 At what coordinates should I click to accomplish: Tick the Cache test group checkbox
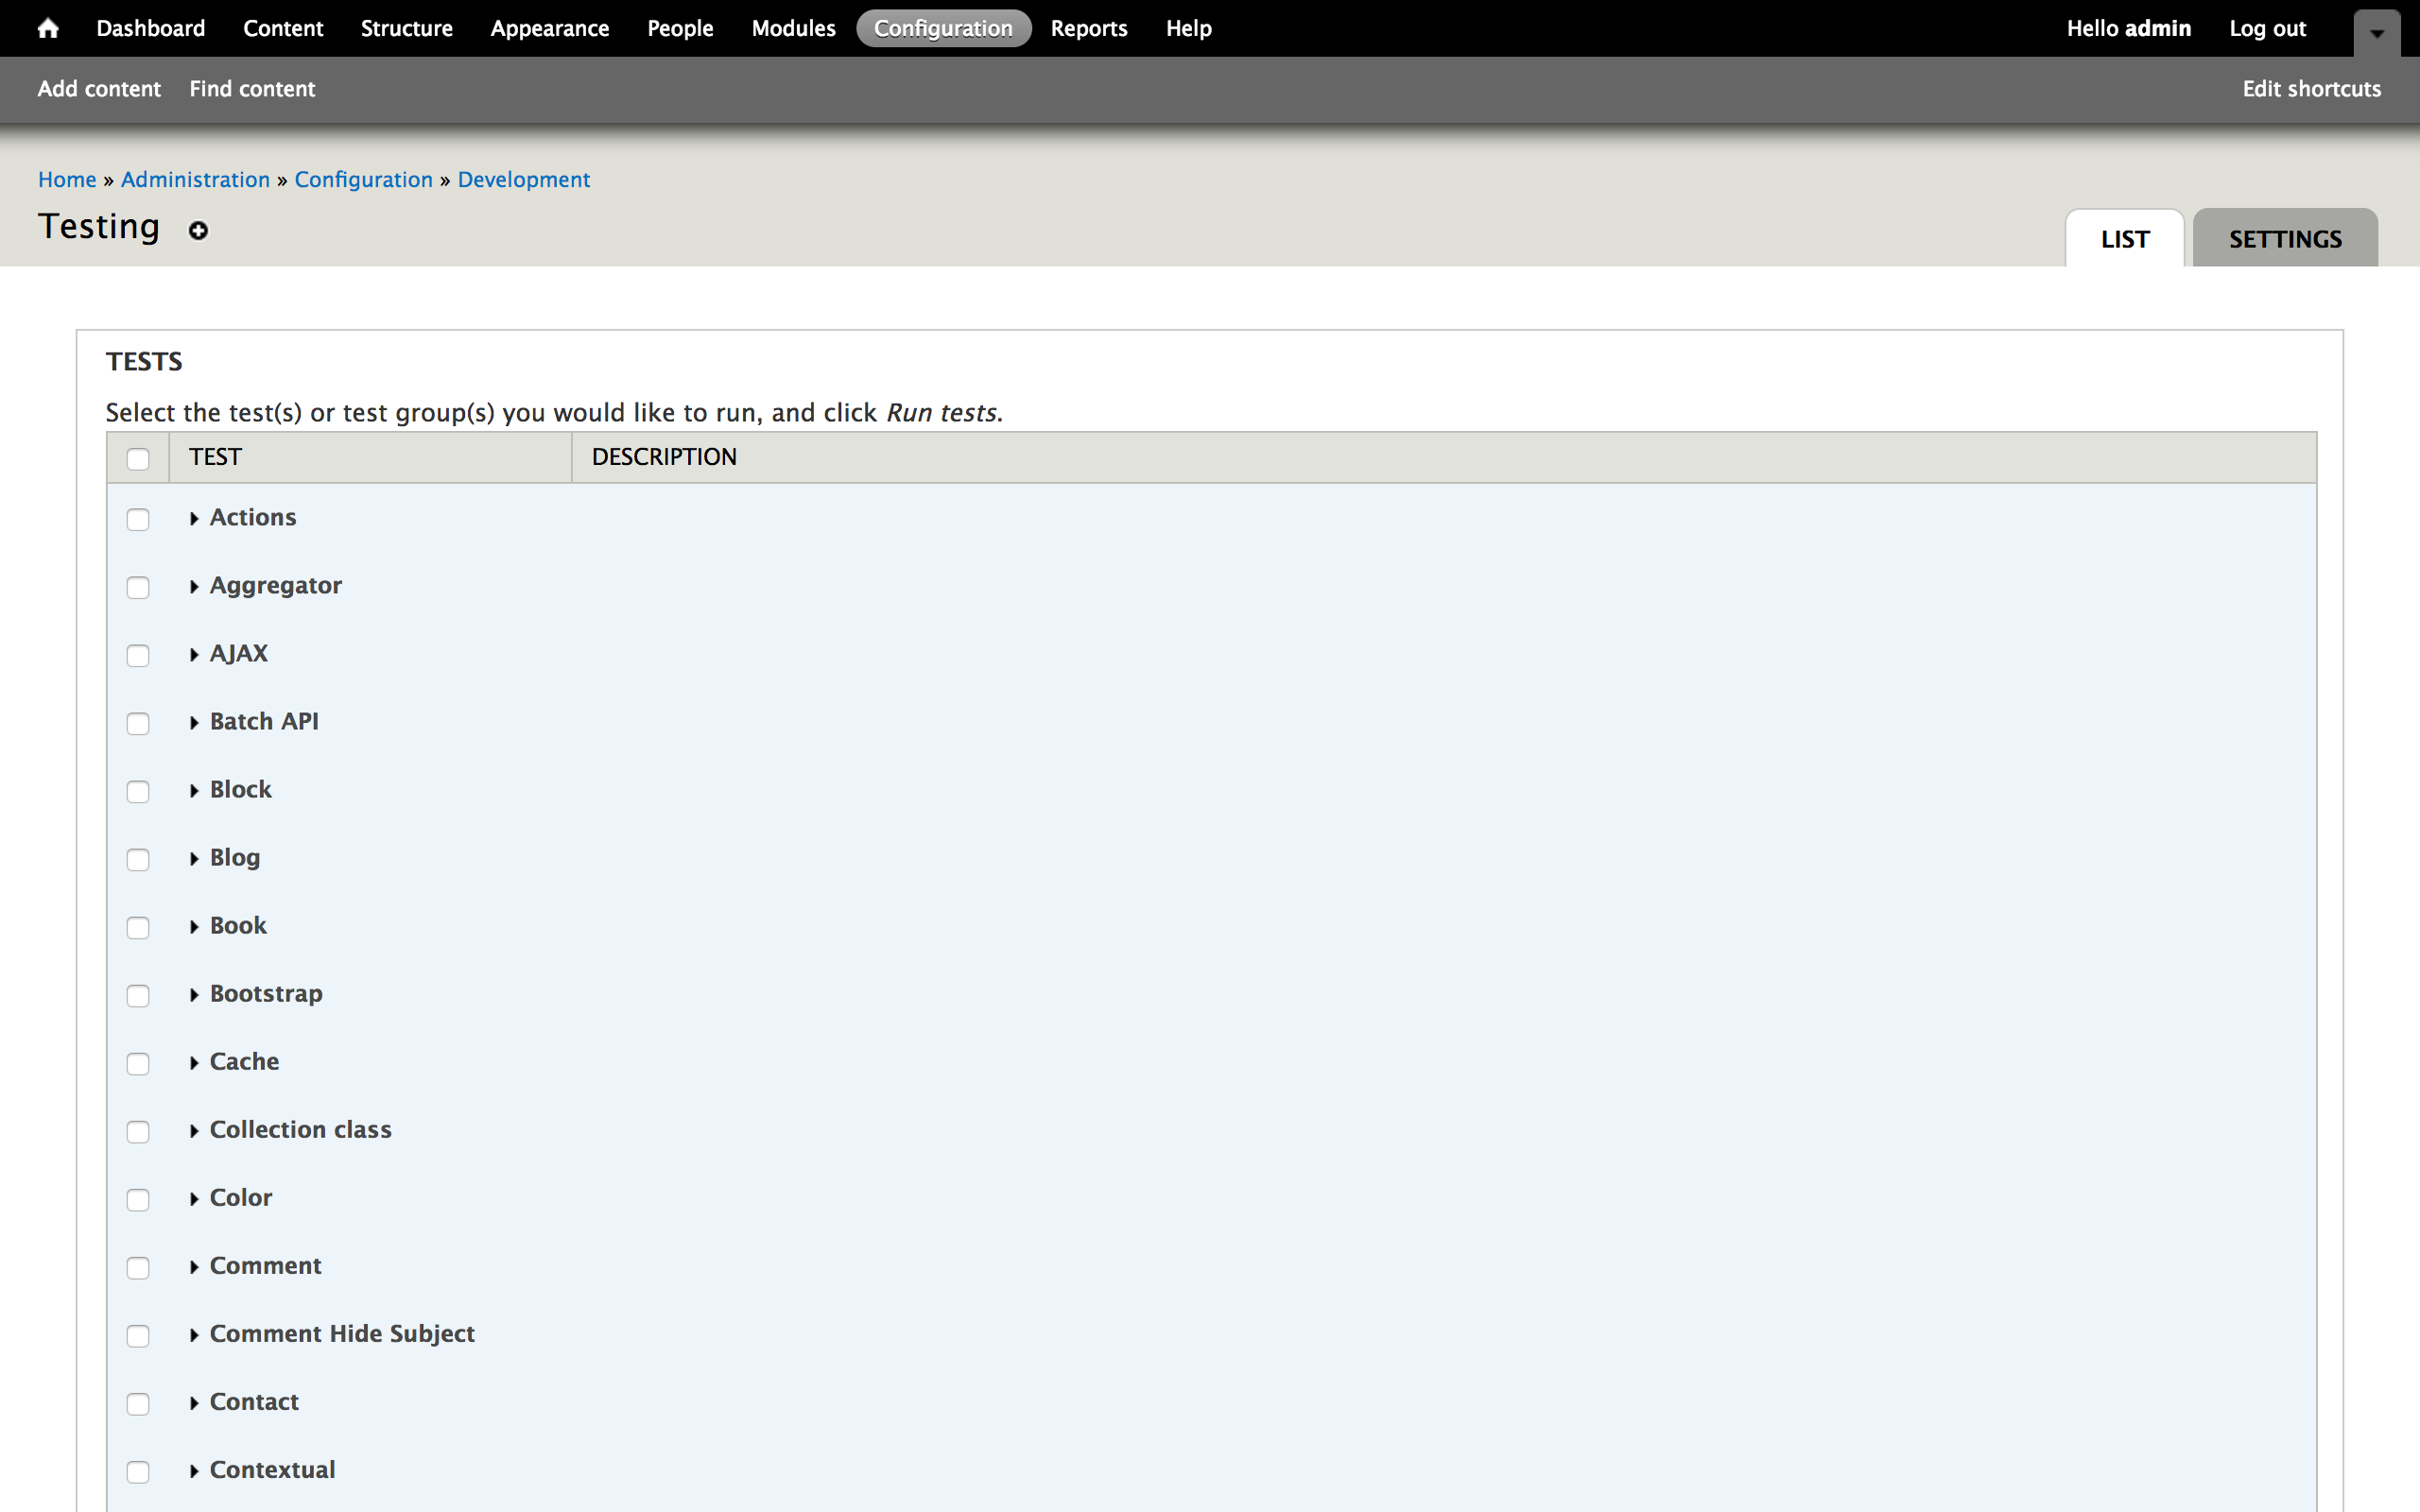point(138,1063)
